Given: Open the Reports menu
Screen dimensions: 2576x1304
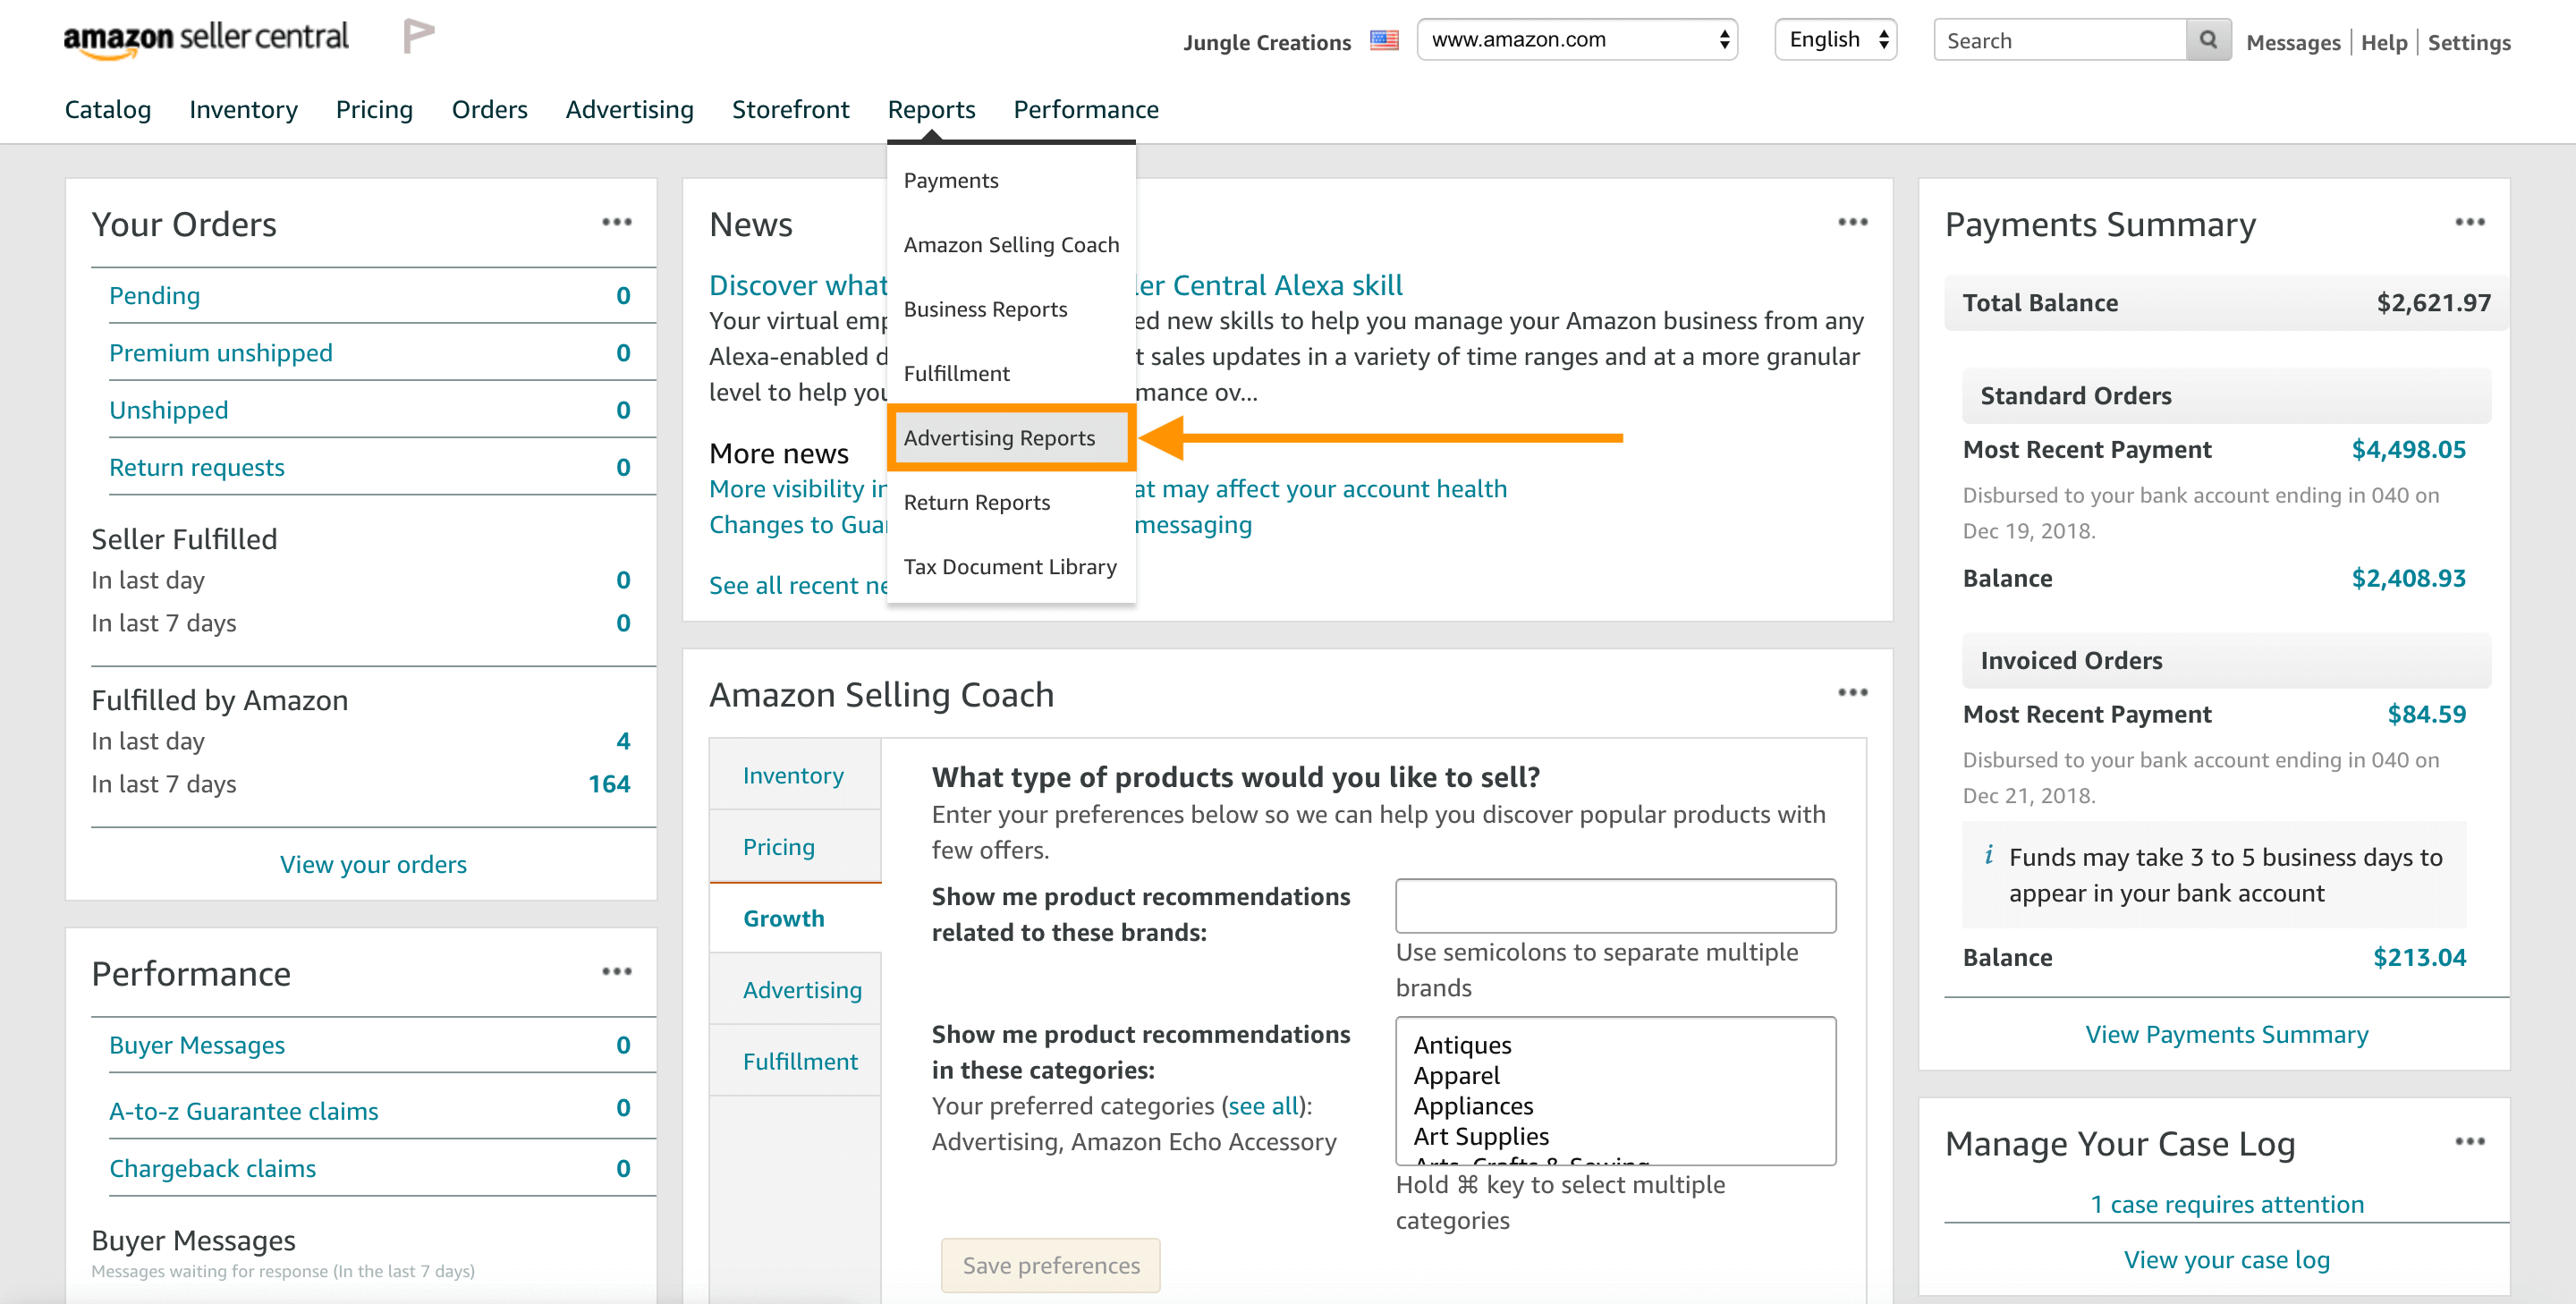Looking at the screenshot, I should (x=931, y=109).
